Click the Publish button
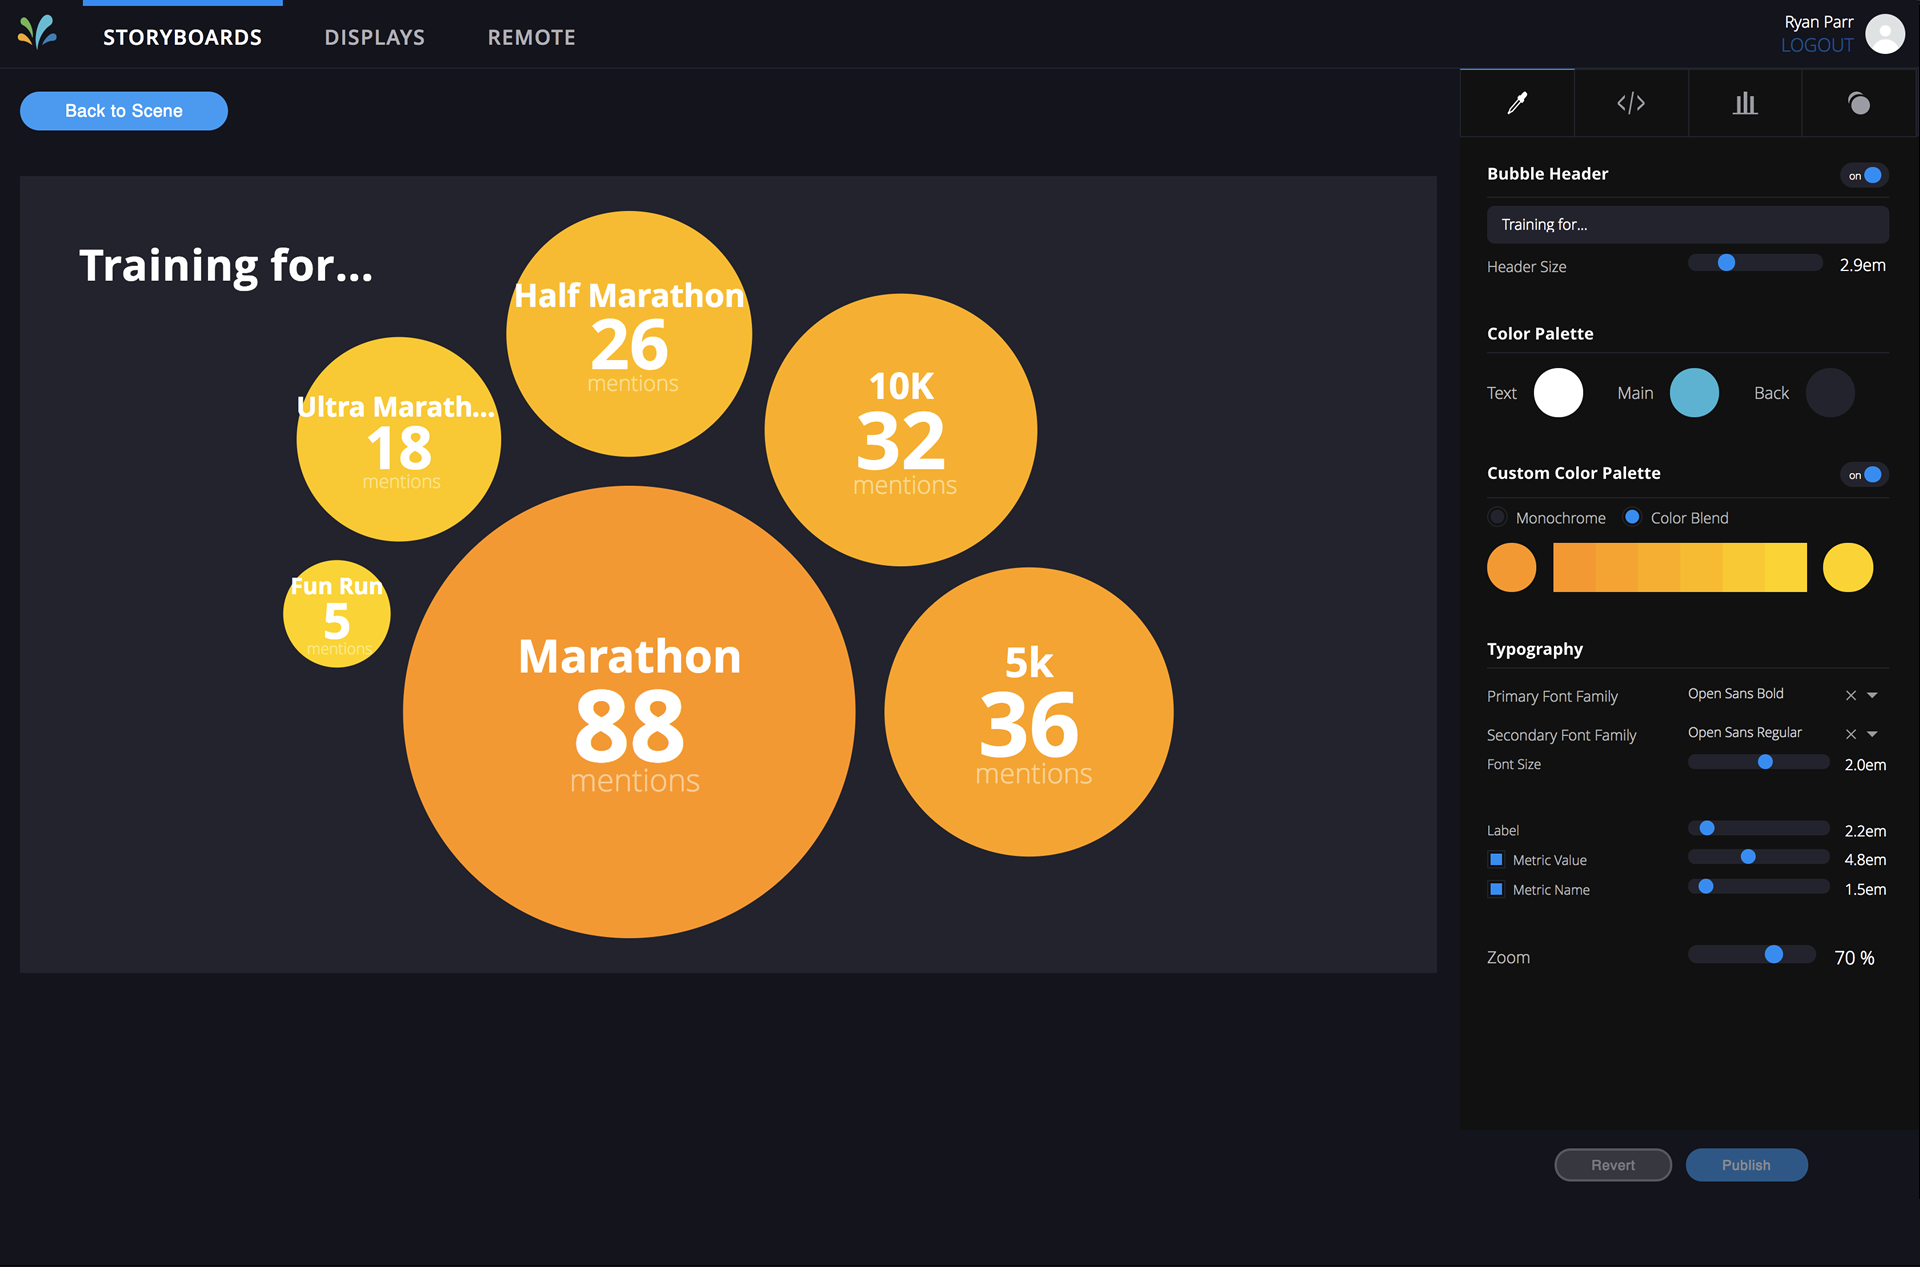1920x1267 pixels. [x=1746, y=1165]
